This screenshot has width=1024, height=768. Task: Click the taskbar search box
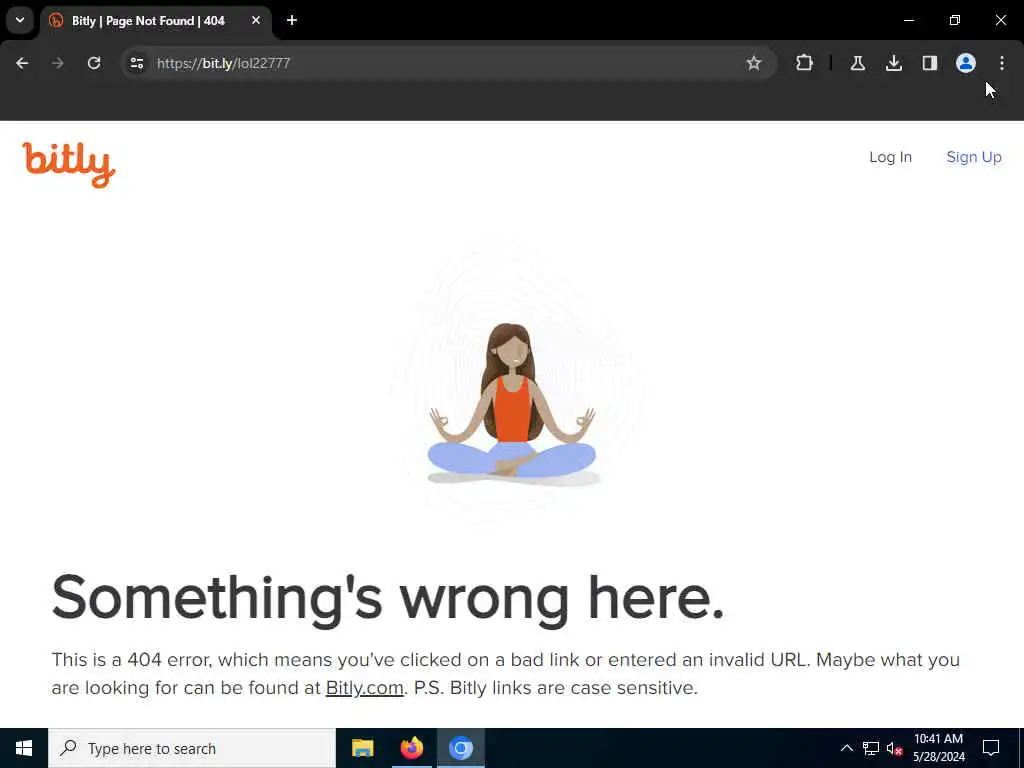pos(192,748)
